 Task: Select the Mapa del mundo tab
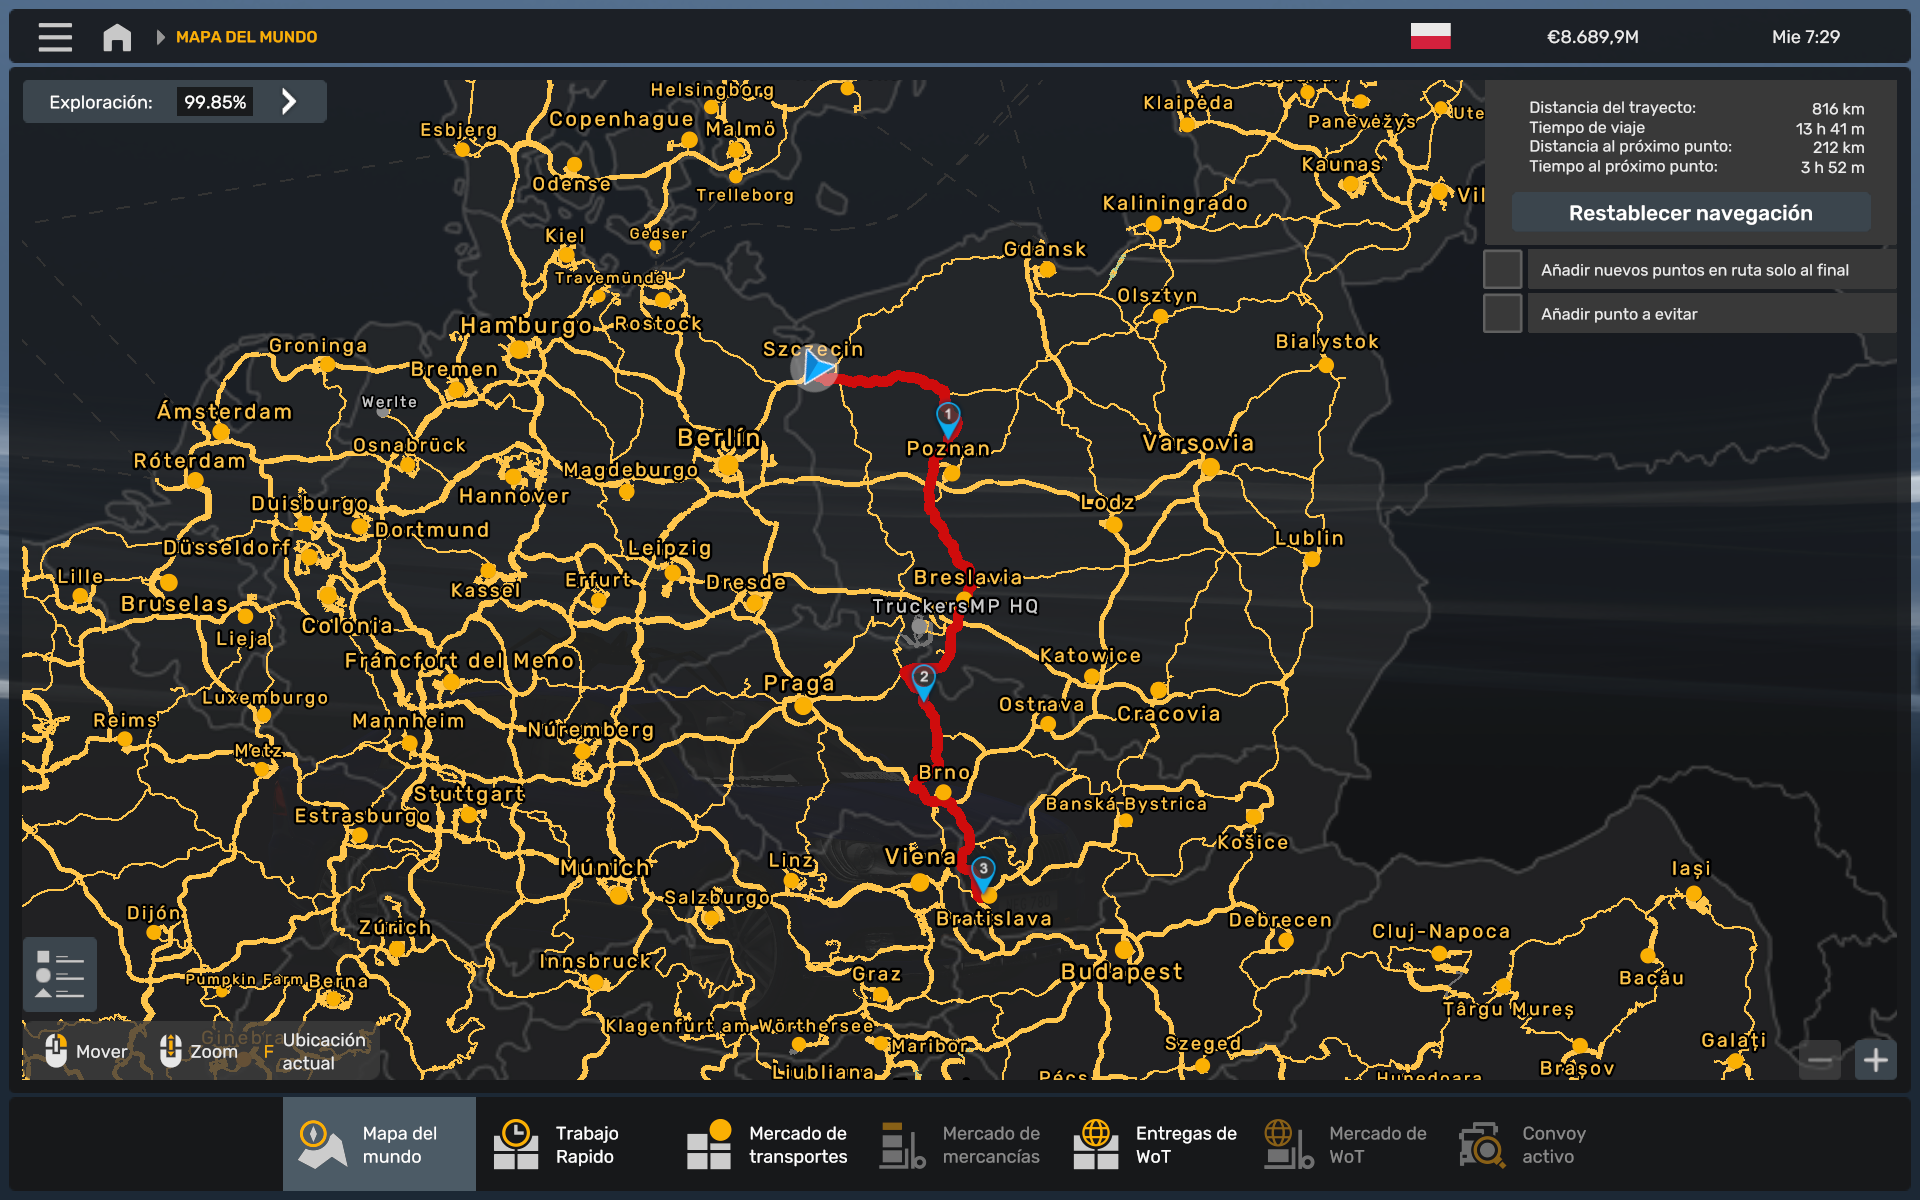pos(379,1144)
